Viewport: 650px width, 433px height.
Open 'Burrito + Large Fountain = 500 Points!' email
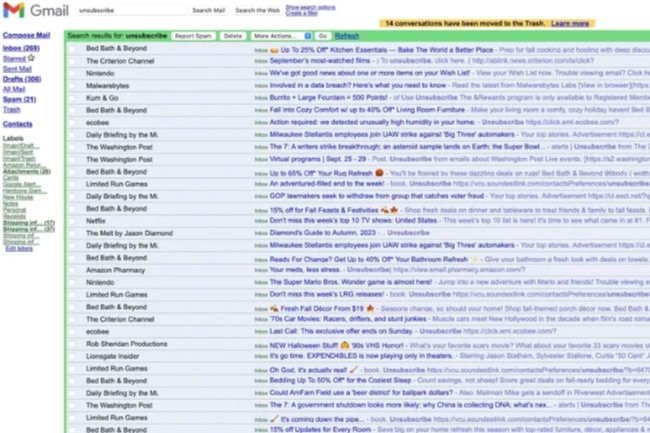(328, 98)
